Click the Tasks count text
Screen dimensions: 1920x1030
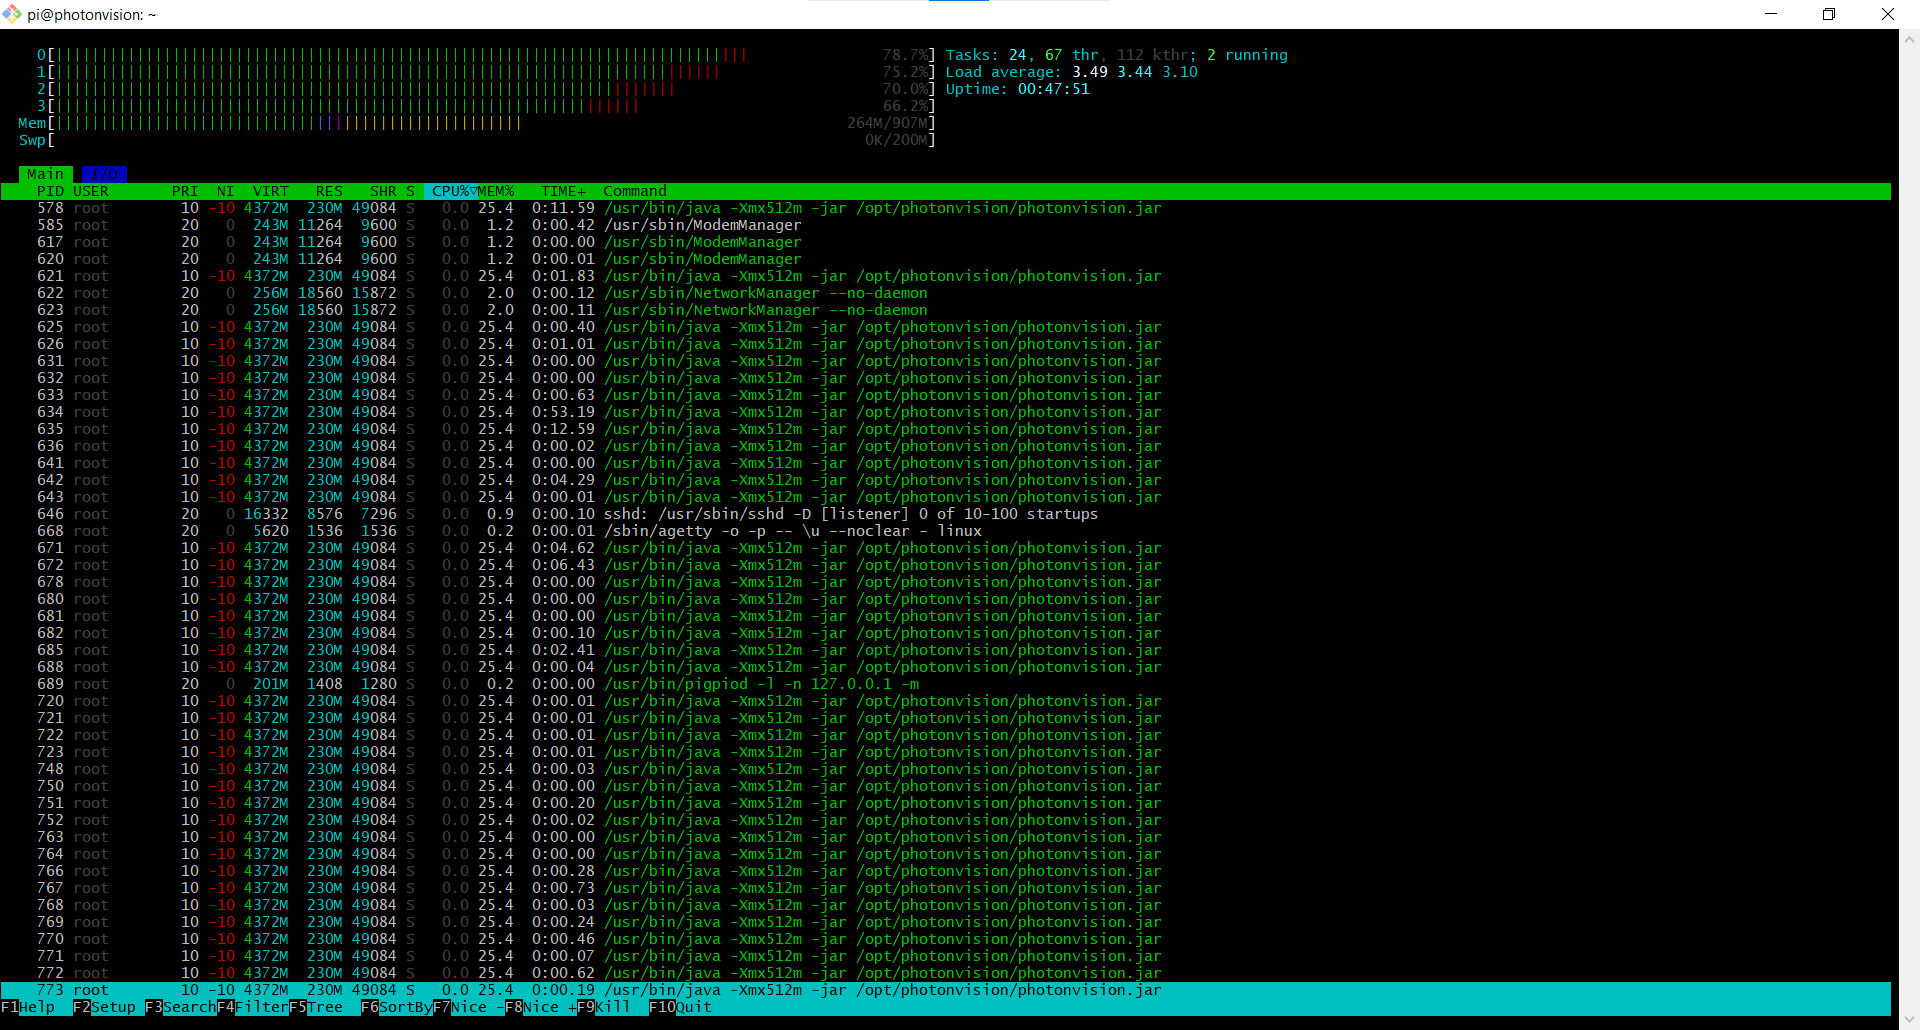coord(1116,55)
